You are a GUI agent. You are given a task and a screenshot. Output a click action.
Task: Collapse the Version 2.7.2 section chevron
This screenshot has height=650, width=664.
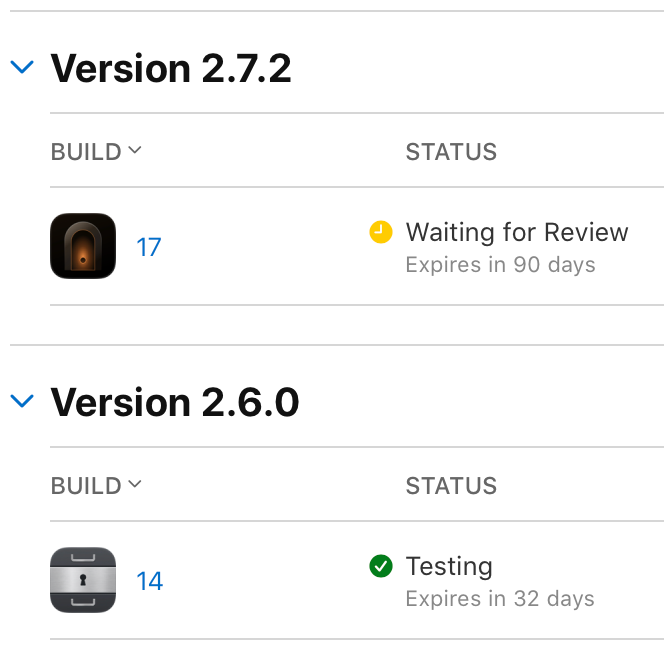tap(22, 67)
